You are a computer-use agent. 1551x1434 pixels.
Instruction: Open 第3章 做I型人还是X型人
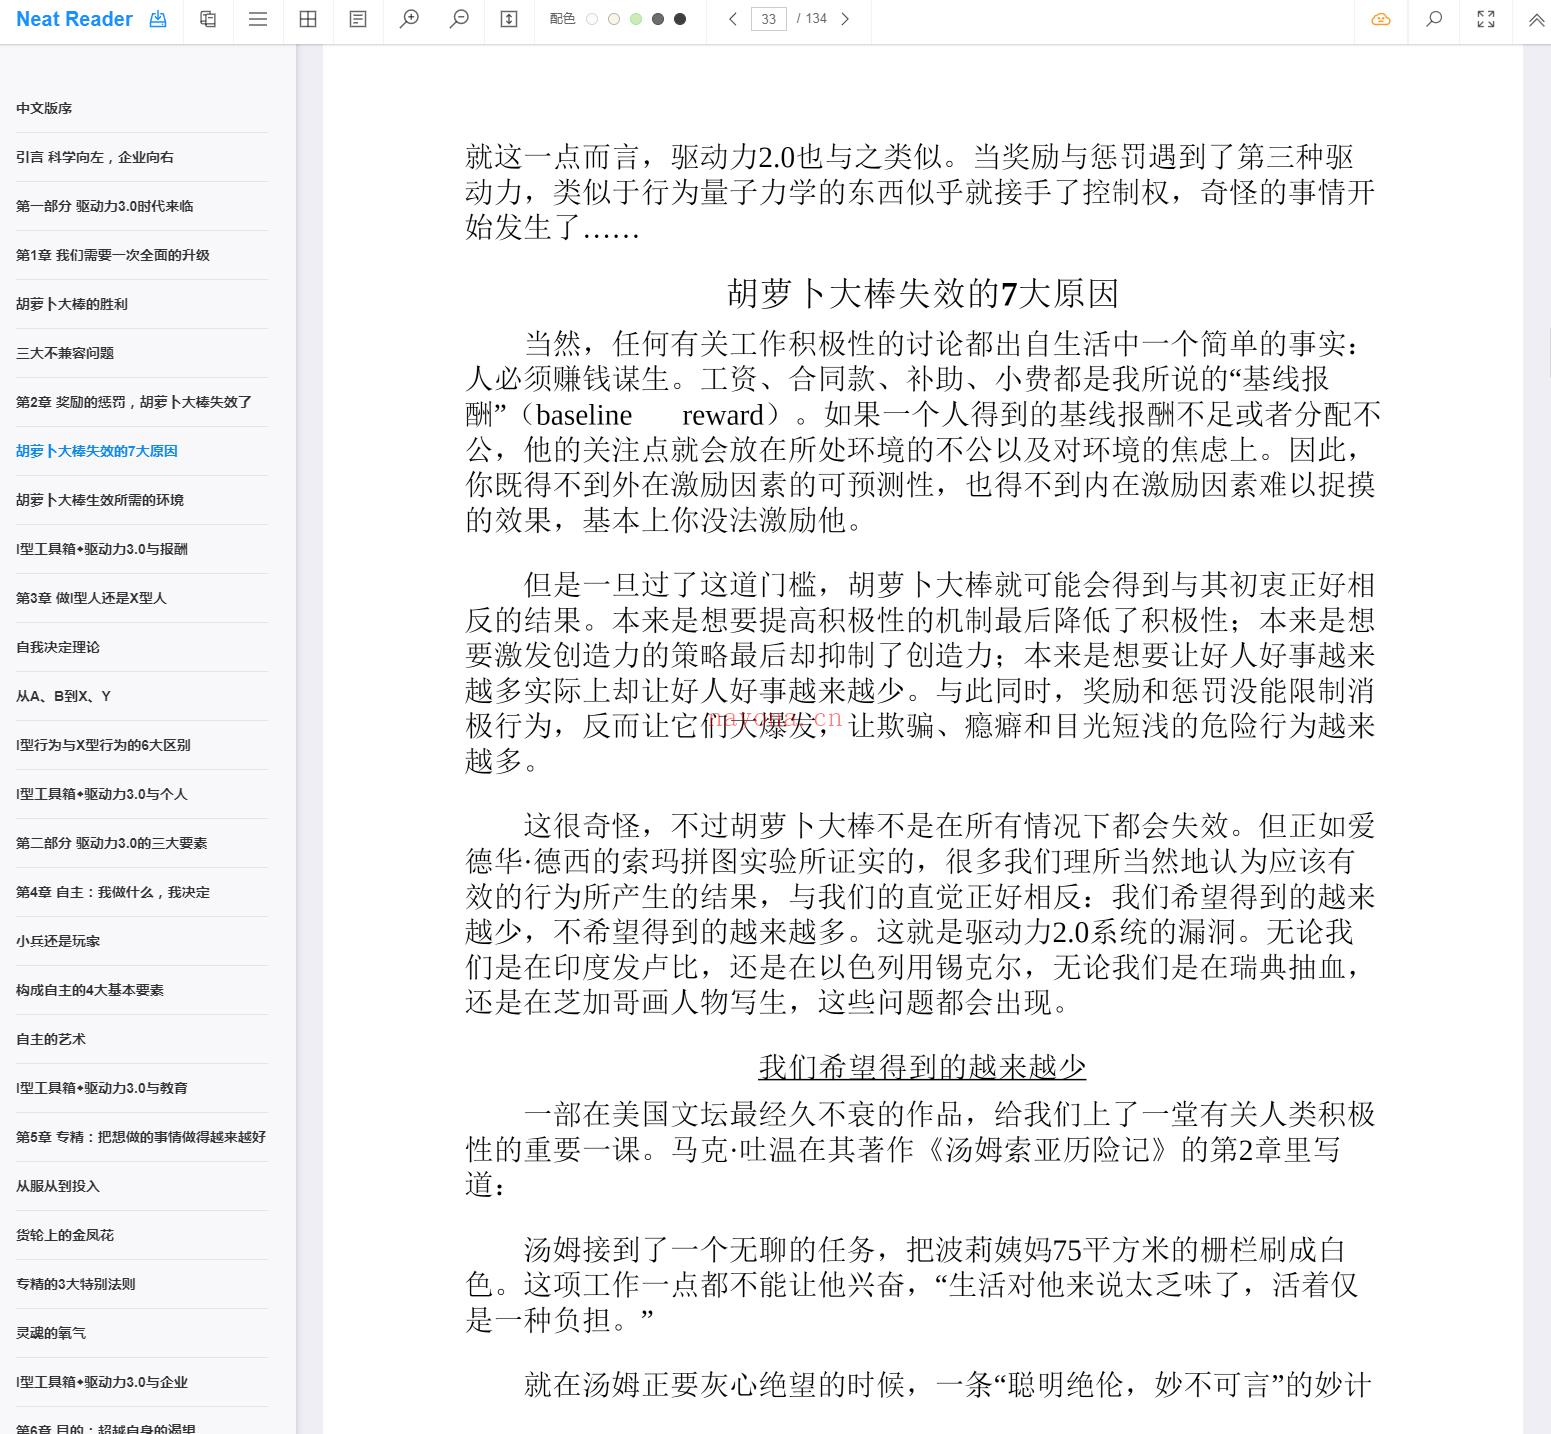(91, 598)
